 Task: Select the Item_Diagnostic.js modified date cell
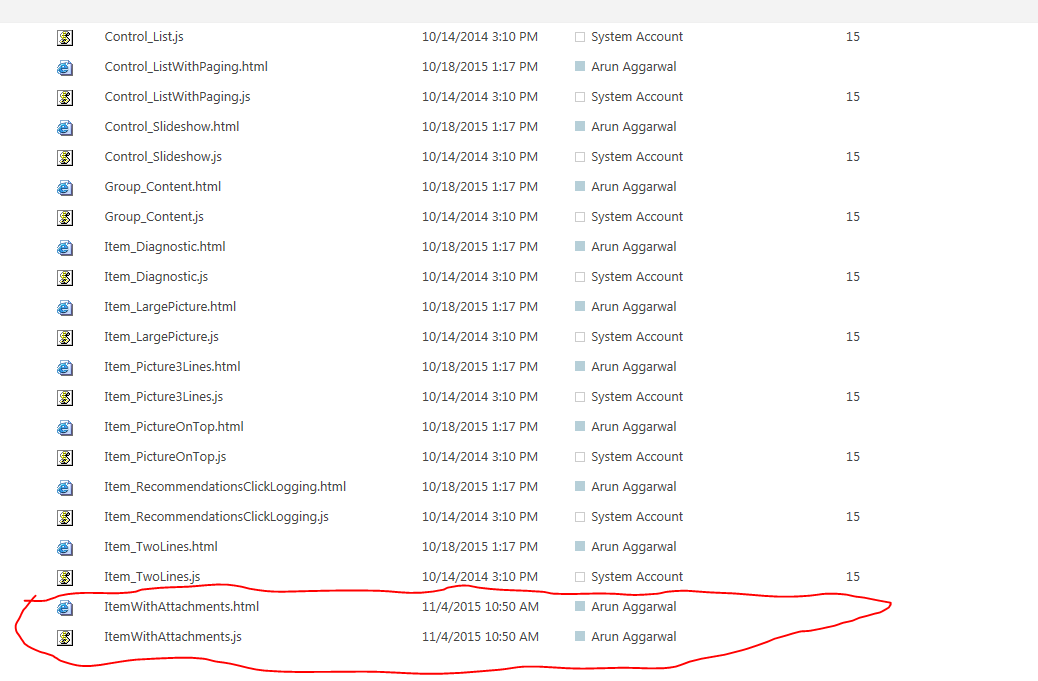tap(479, 277)
